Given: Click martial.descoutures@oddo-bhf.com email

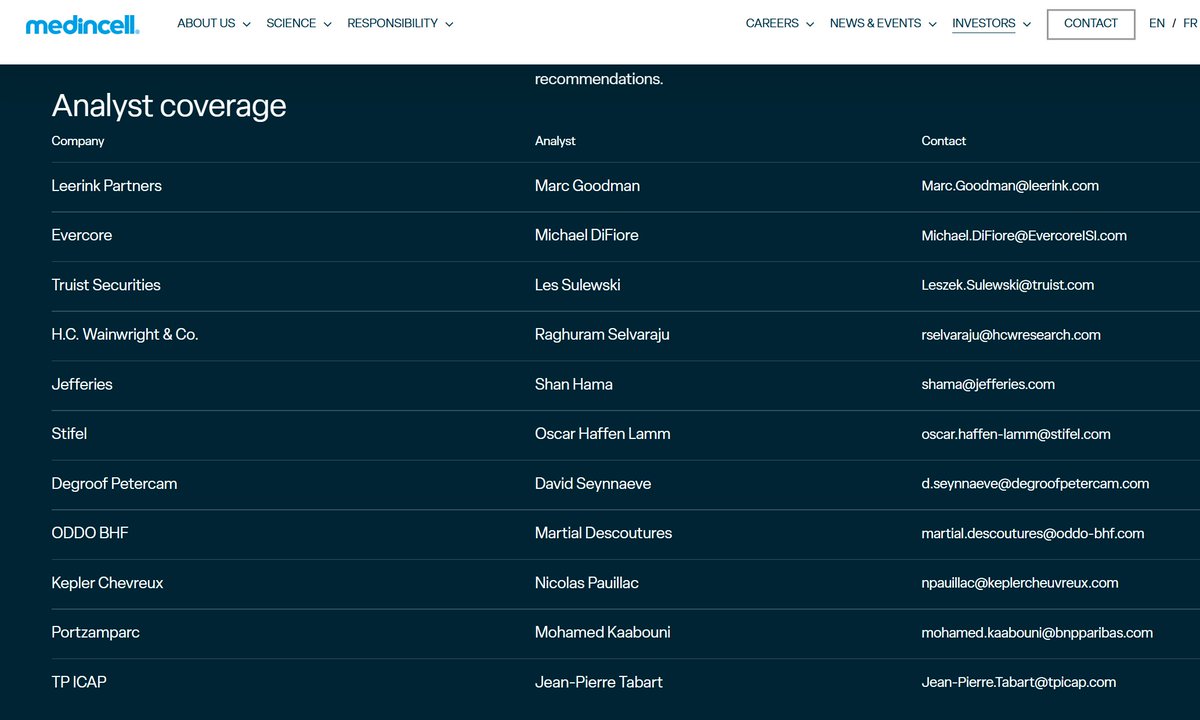Looking at the screenshot, I should 1033,533.
